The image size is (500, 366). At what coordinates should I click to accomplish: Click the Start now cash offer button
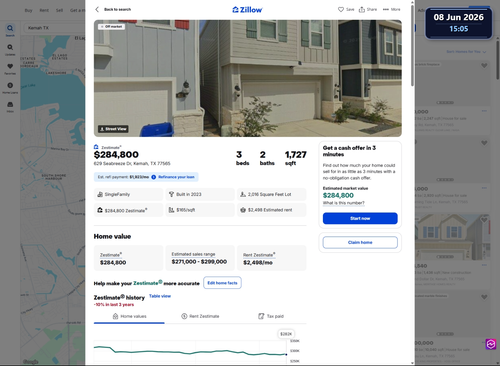click(x=360, y=218)
